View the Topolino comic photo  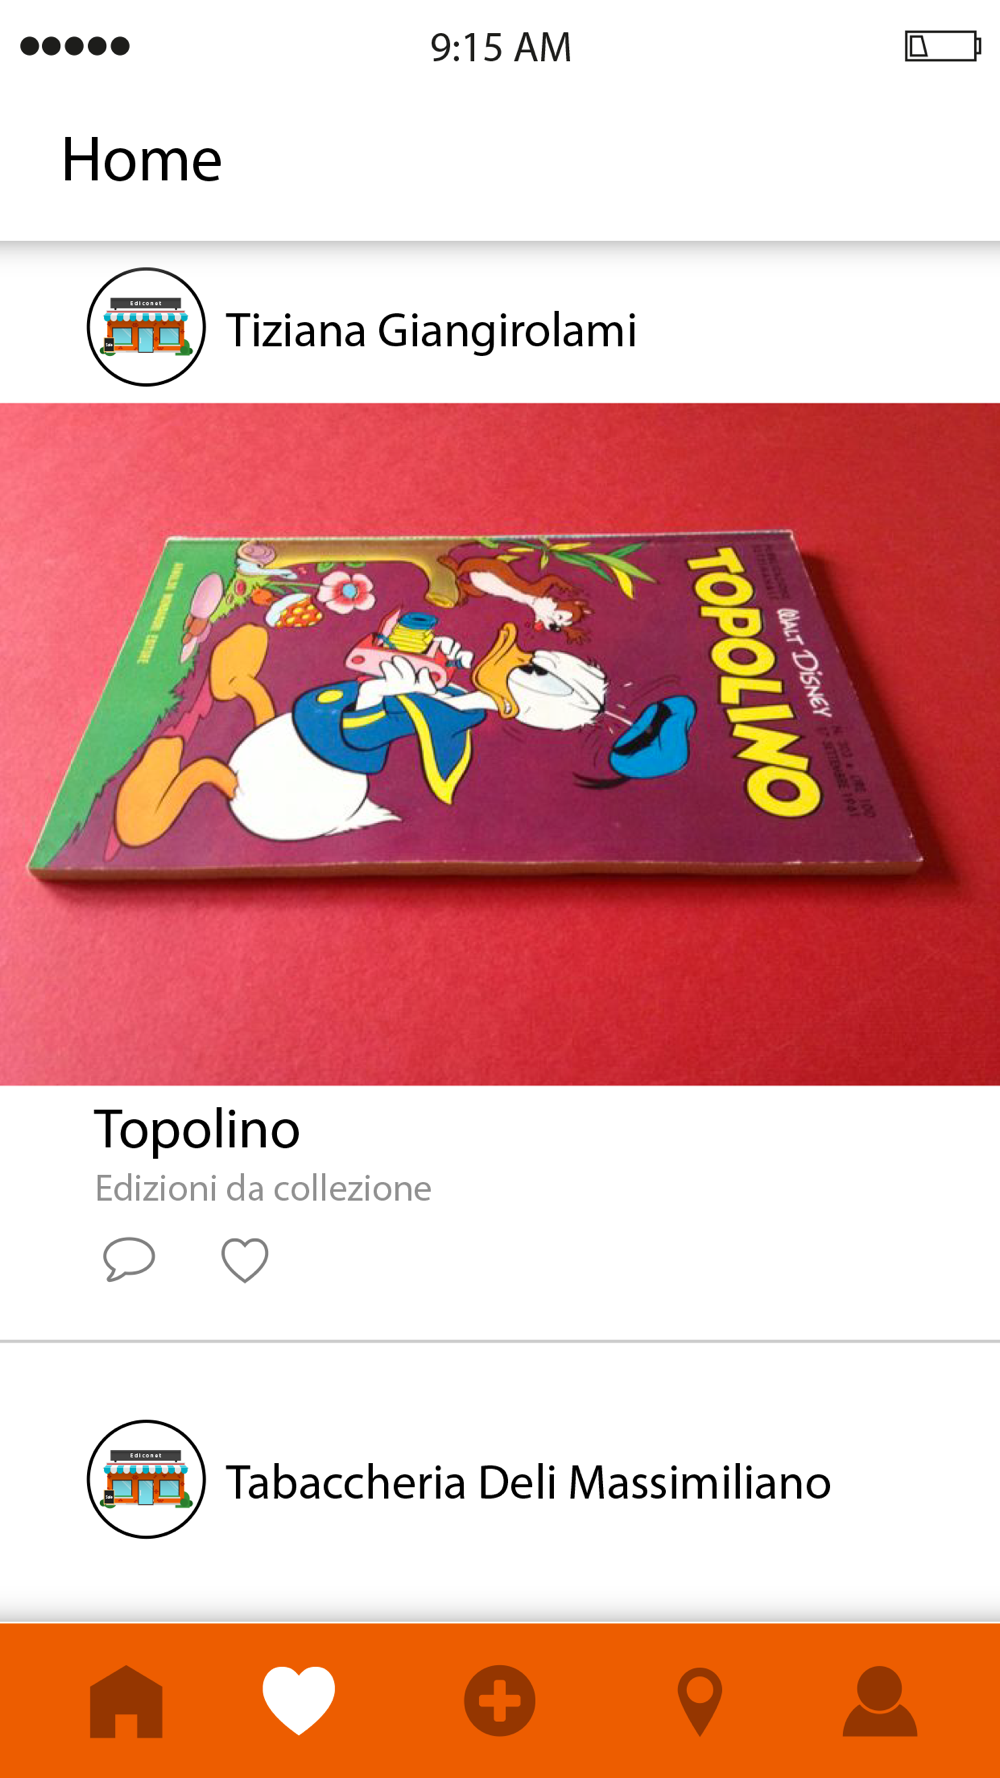click(500, 744)
